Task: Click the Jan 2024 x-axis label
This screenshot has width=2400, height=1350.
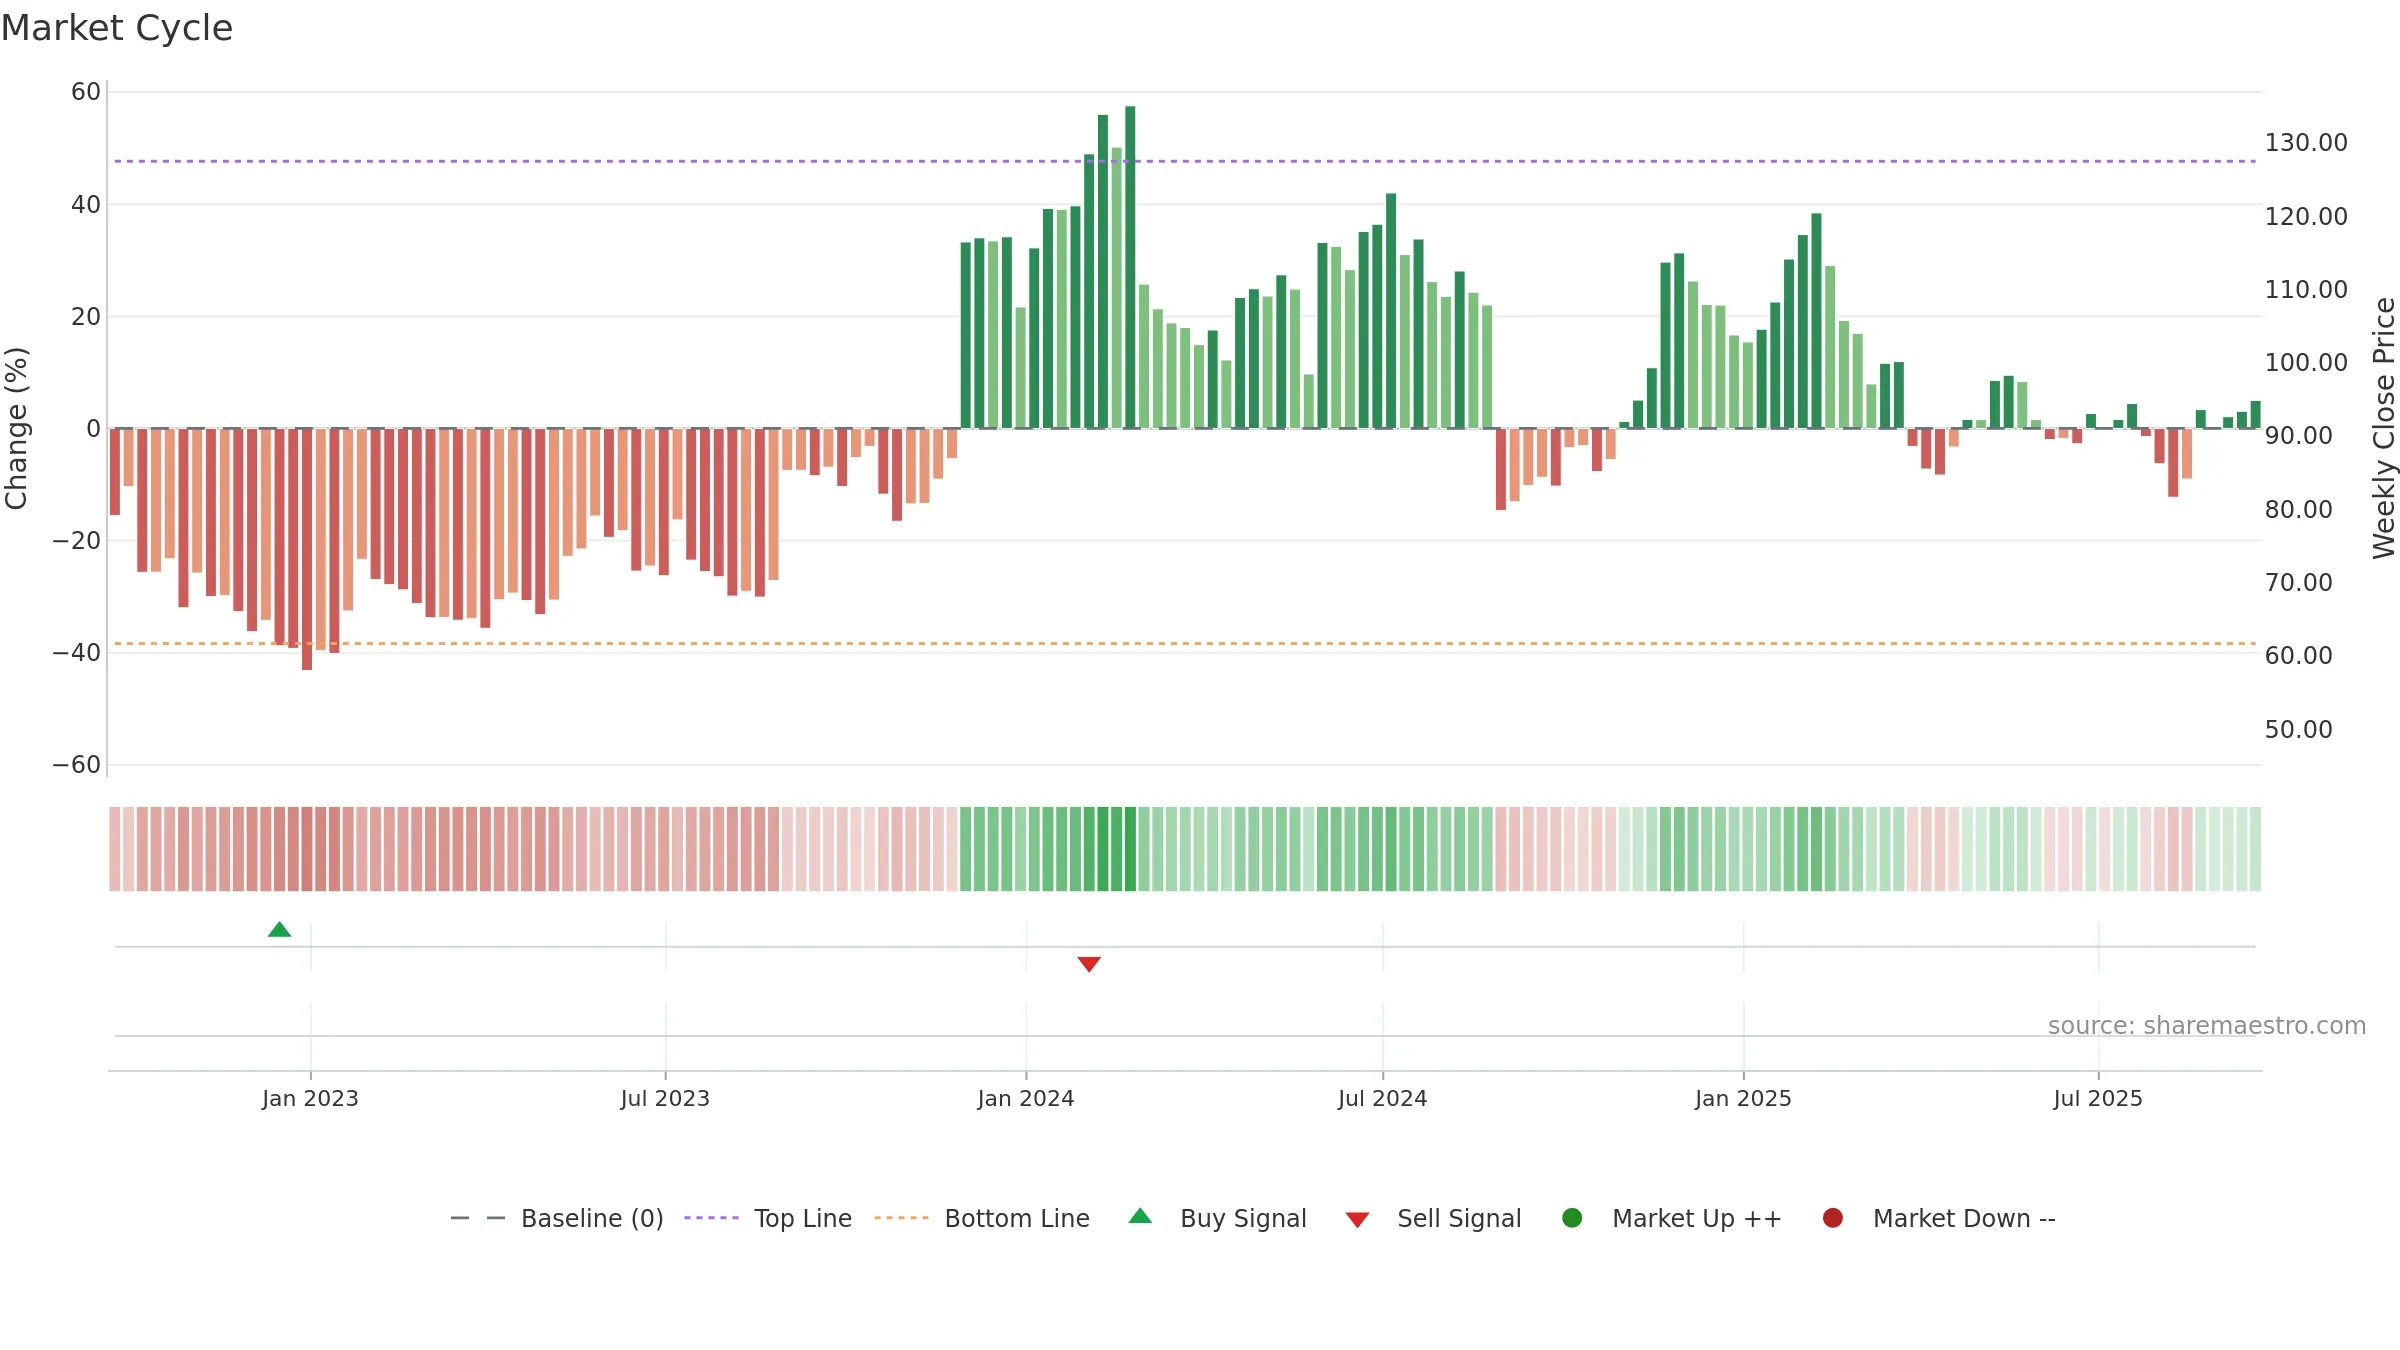Action: click(1026, 1099)
